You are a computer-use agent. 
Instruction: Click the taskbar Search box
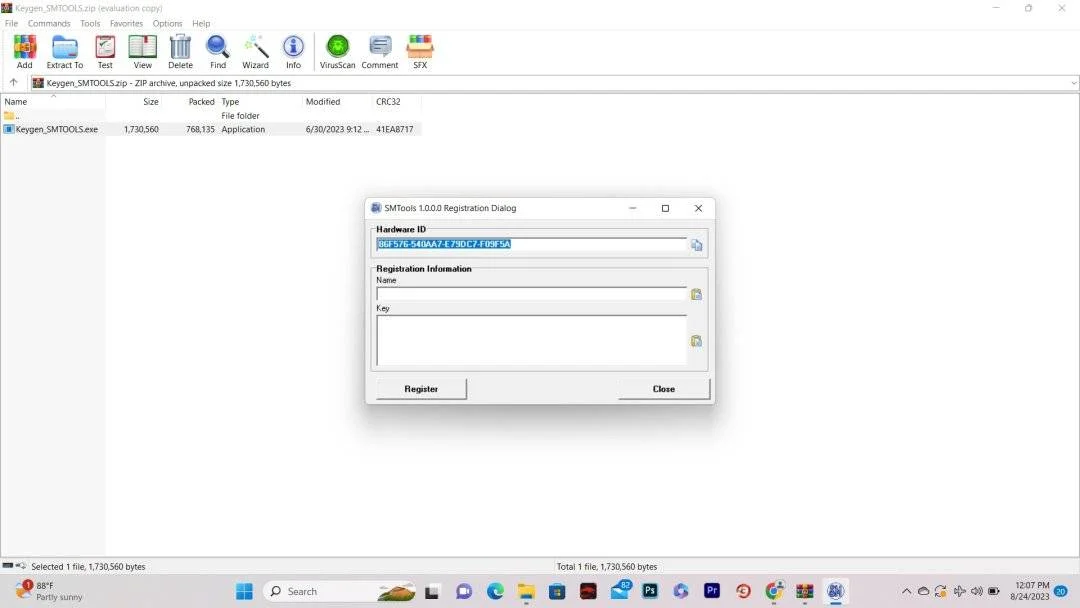click(x=340, y=591)
